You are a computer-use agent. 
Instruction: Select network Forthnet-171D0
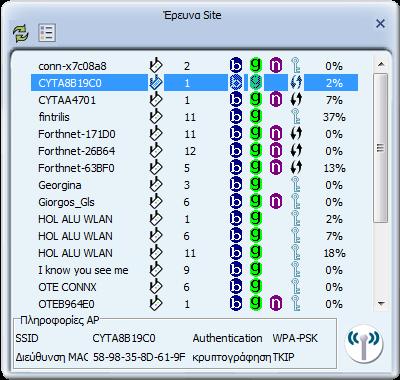(x=194, y=134)
